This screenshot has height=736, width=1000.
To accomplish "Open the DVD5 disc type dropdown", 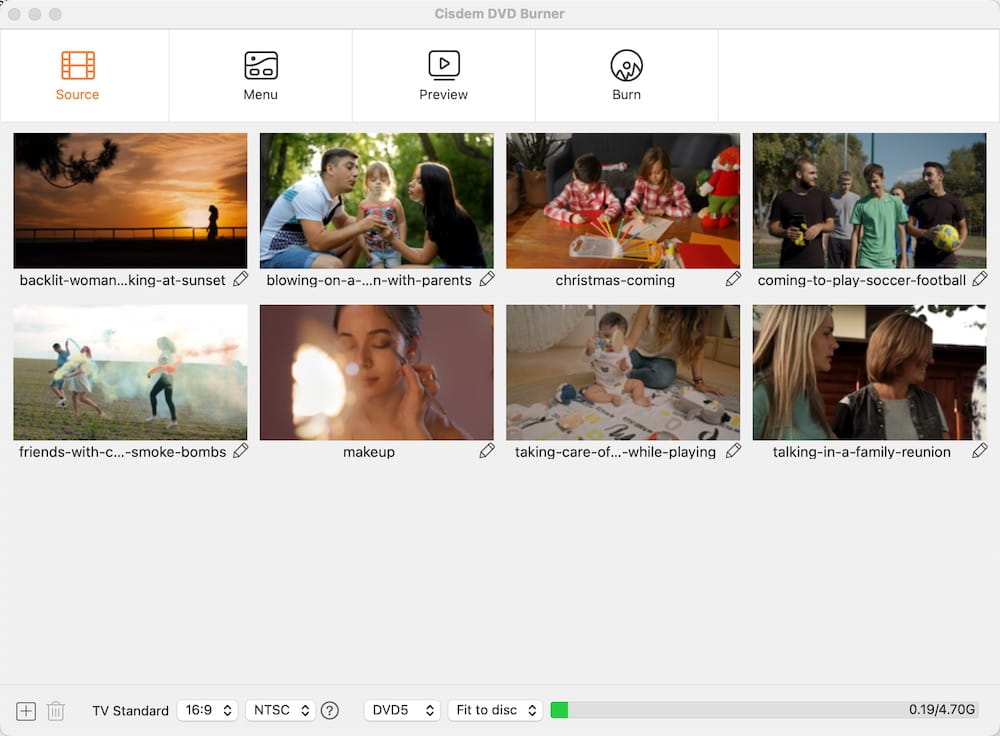I will coord(402,710).
